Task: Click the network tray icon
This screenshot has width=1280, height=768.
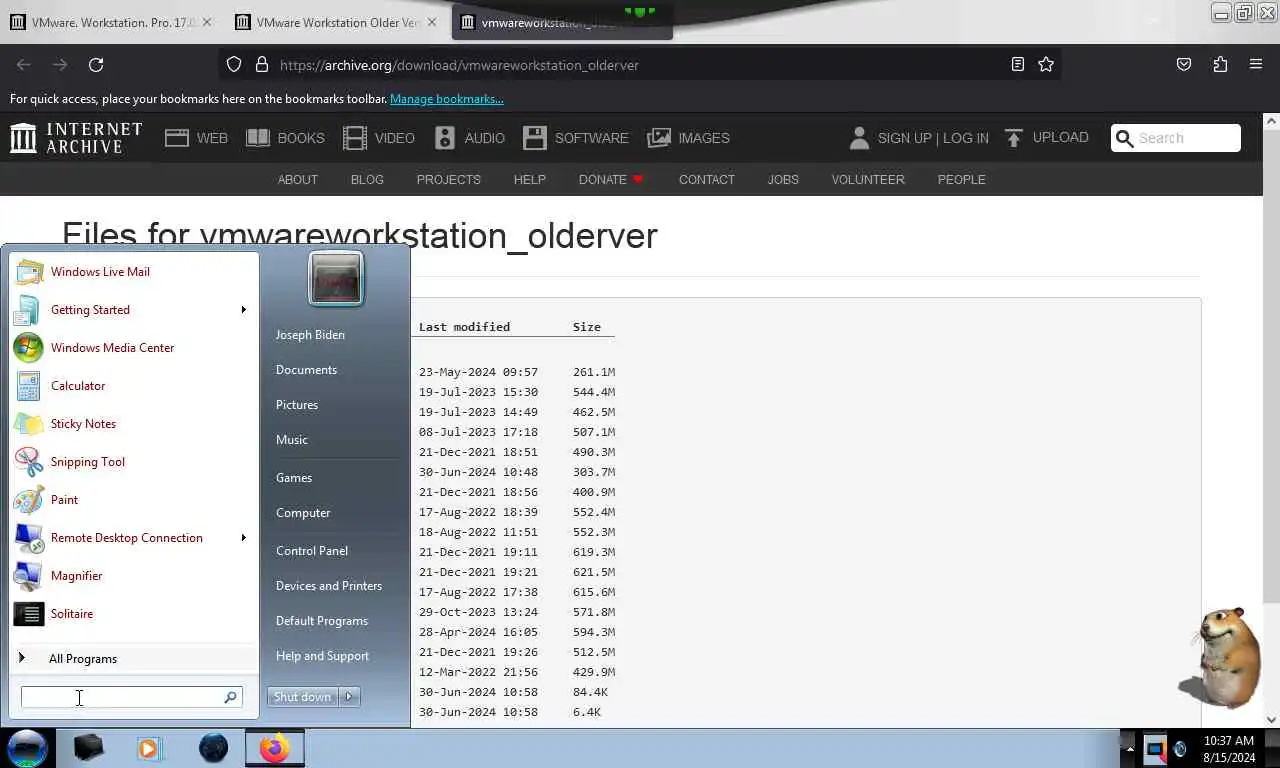Action: point(1155,749)
